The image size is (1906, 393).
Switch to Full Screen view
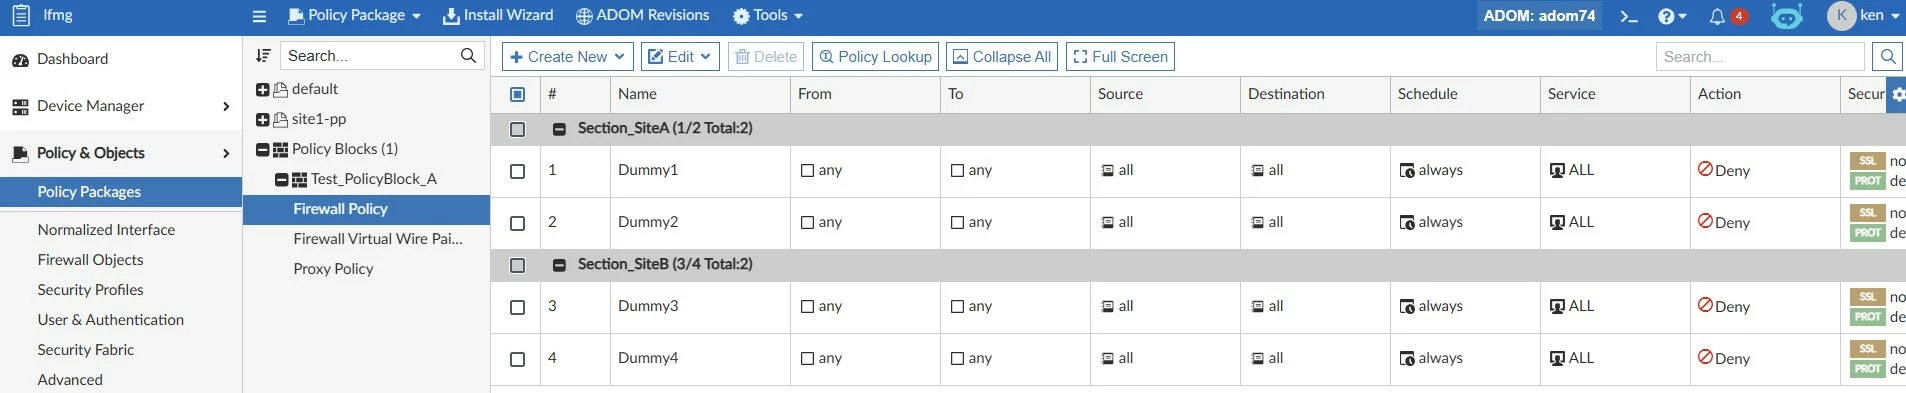[1120, 57]
